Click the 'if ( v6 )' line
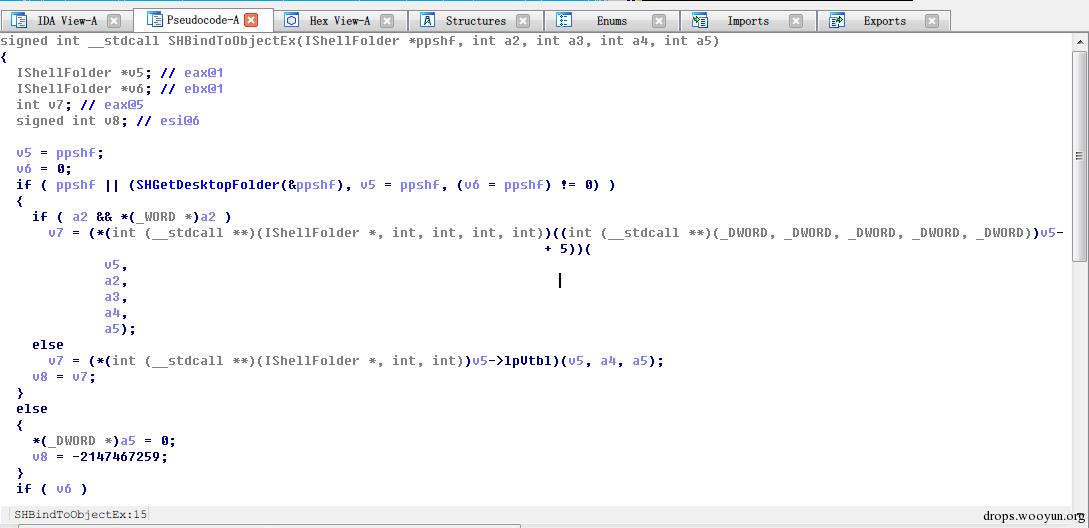This screenshot has width=1089, height=528. pyautogui.click(x=52, y=488)
